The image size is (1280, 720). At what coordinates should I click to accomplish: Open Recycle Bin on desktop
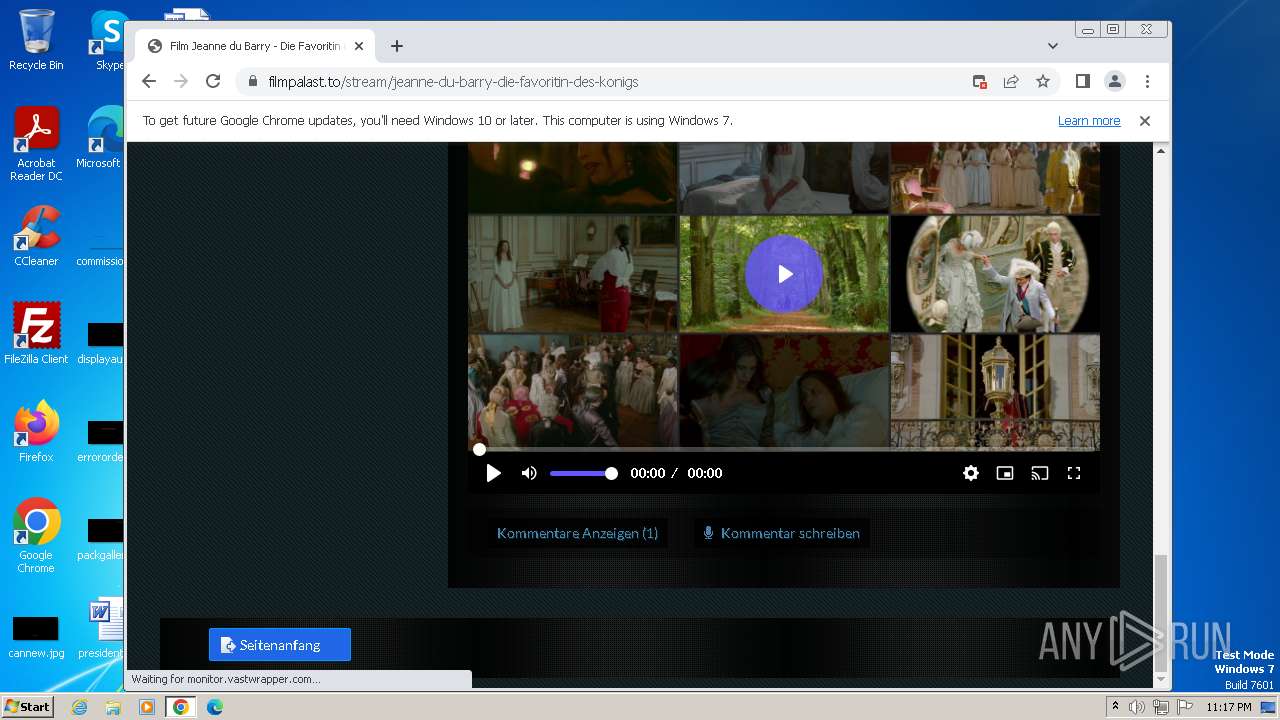[36, 40]
